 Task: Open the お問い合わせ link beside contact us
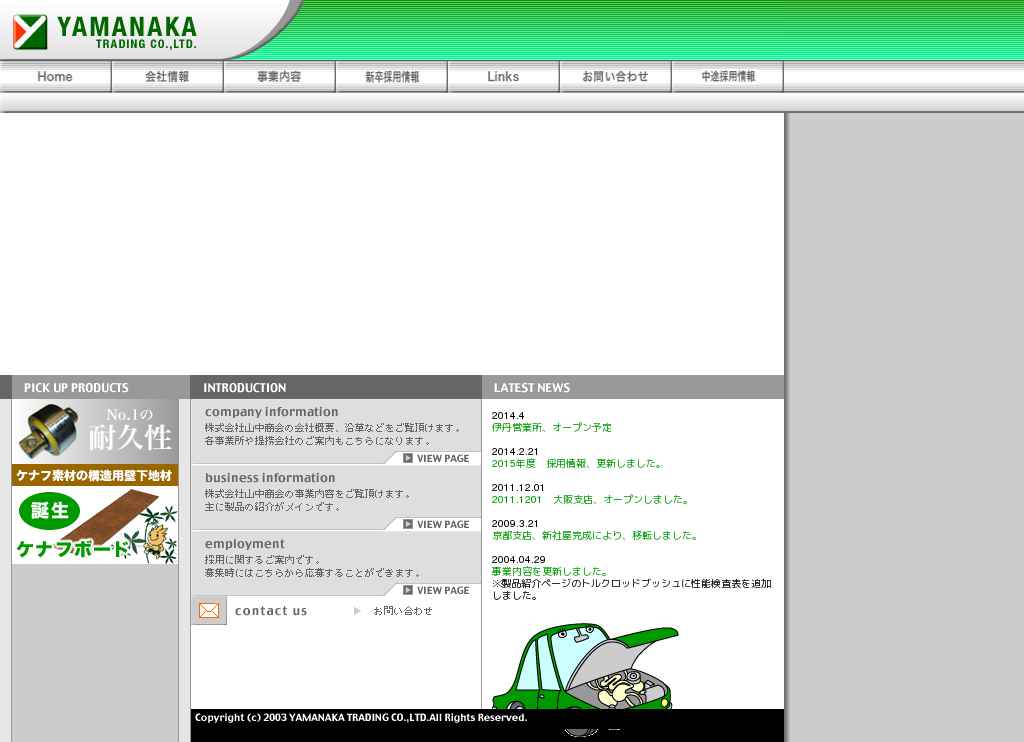(402, 611)
